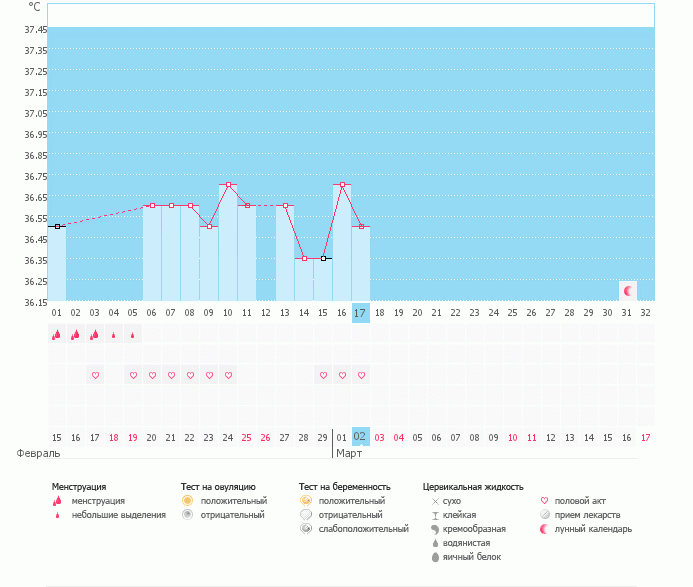Click the medication intake legend icon
693x587 pixels.
click(x=544, y=514)
